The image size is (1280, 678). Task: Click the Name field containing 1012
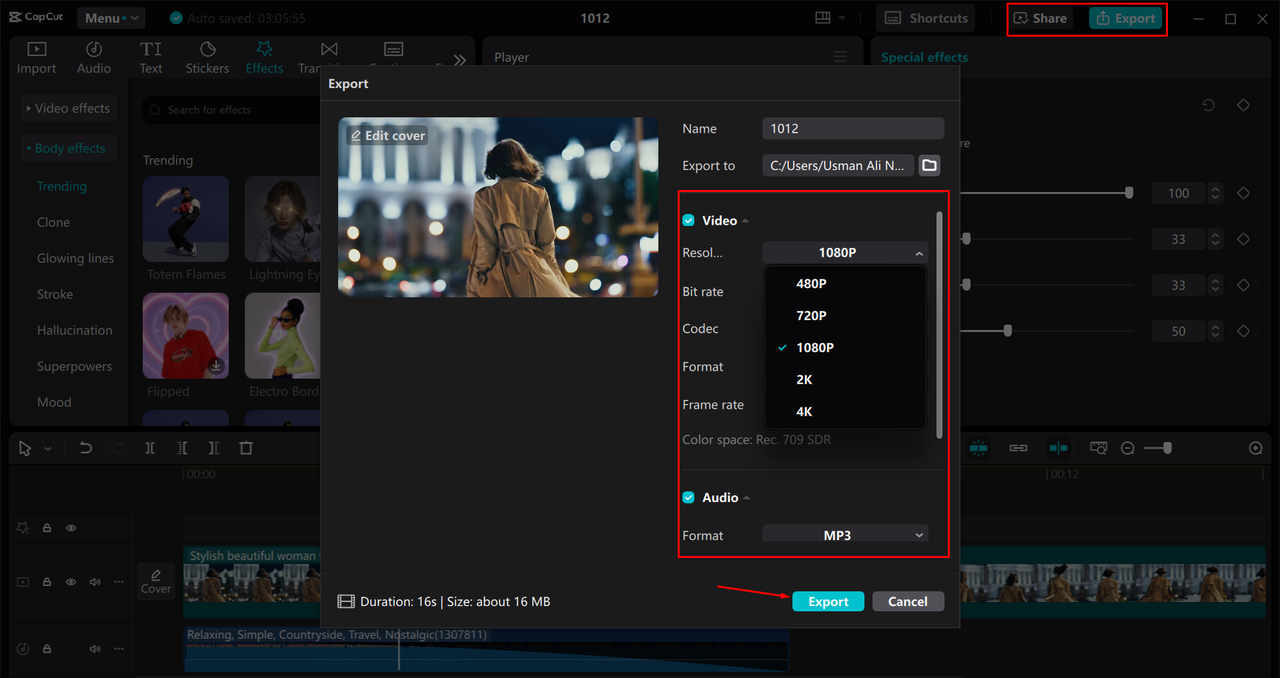853,128
